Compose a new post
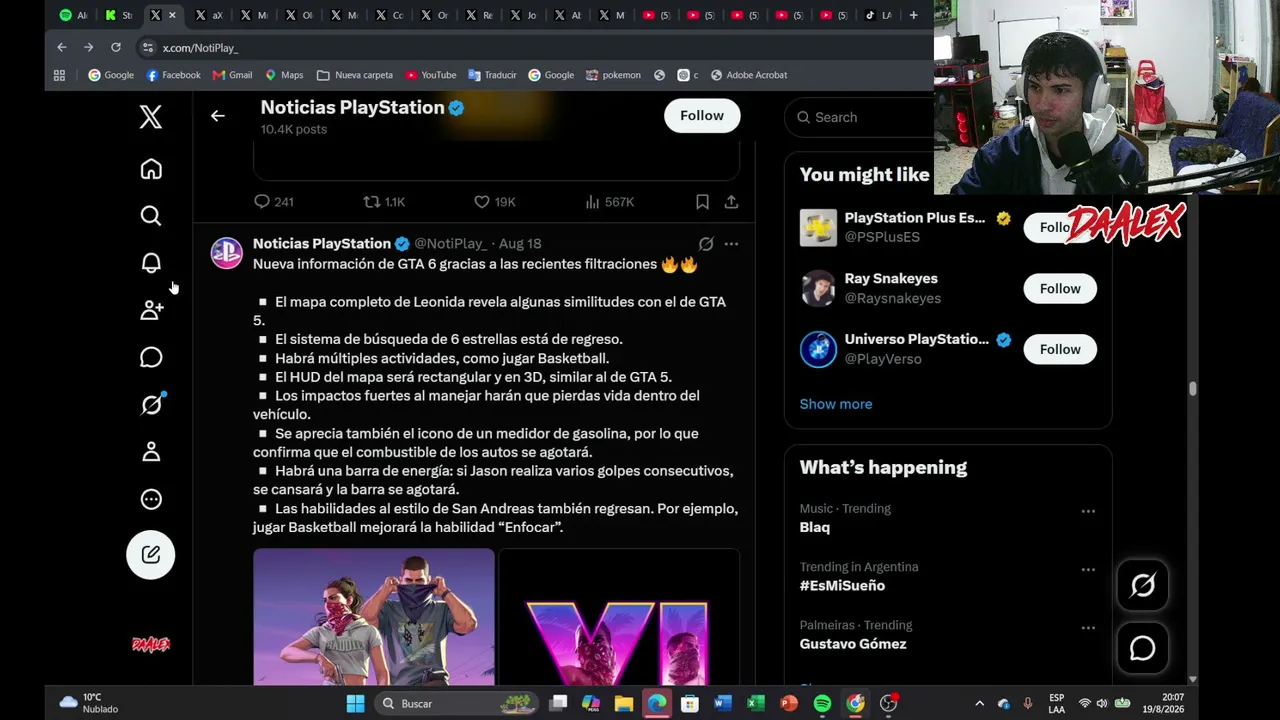The image size is (1280, 720). (x=151, y=555)
